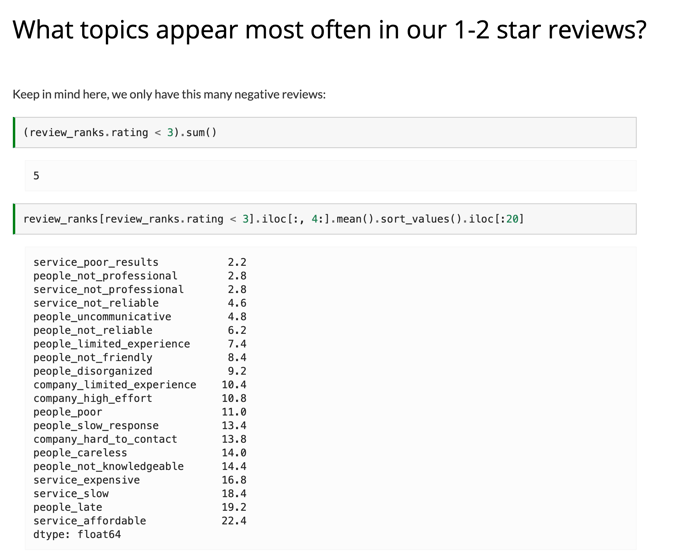The width and height of the screenshot is (680, 554).
Task: Click the people_disorganized row
Action: 93,371
